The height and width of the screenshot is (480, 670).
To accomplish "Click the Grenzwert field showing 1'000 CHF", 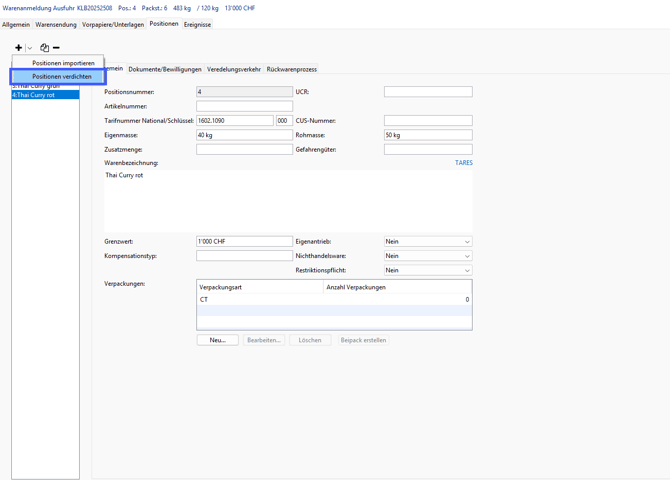I will pyautogui.click(x=244, y=241).
